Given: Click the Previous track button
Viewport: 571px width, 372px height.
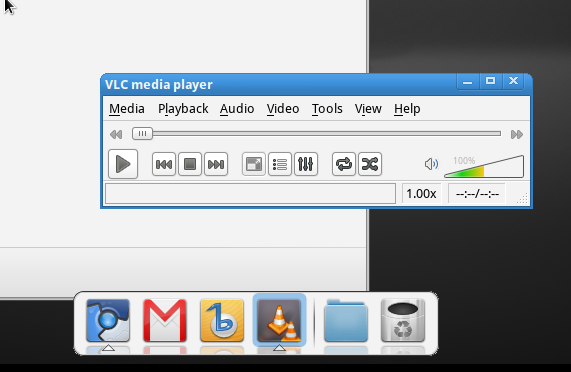Looking at the screenshot, I should click(164, 164).
